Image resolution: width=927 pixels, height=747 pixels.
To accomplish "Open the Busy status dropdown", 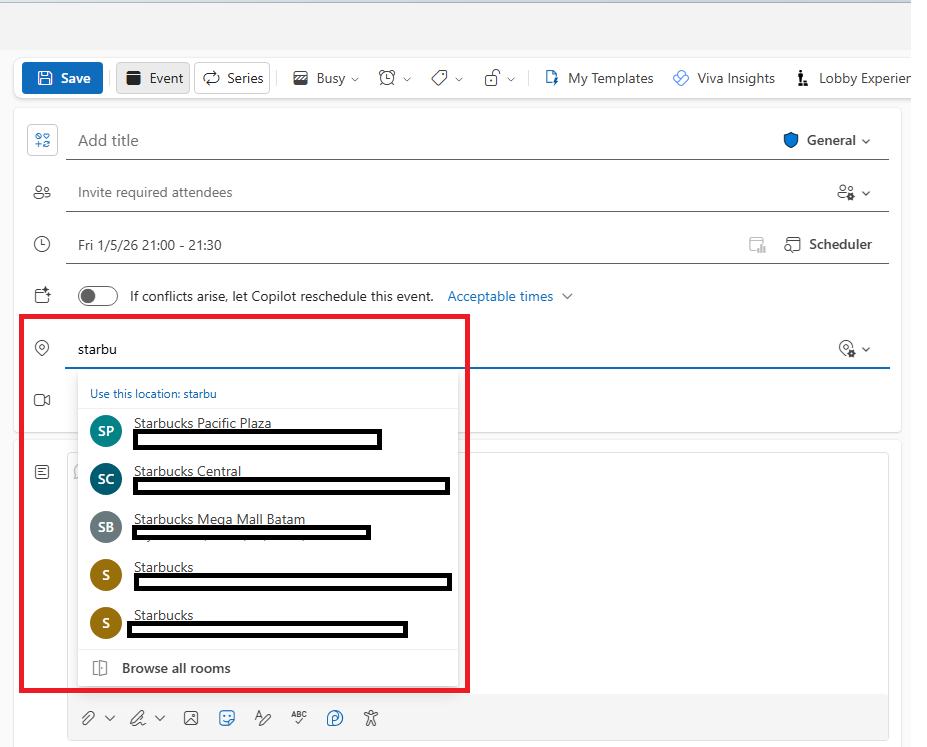I will click(326, 78).
